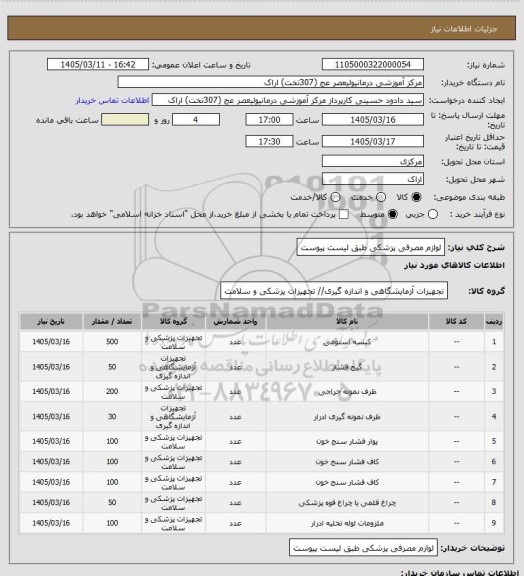This screenshot has width=524, height=576.
Task: Click the need number field 1105000322000054
Action: (373, 64)
